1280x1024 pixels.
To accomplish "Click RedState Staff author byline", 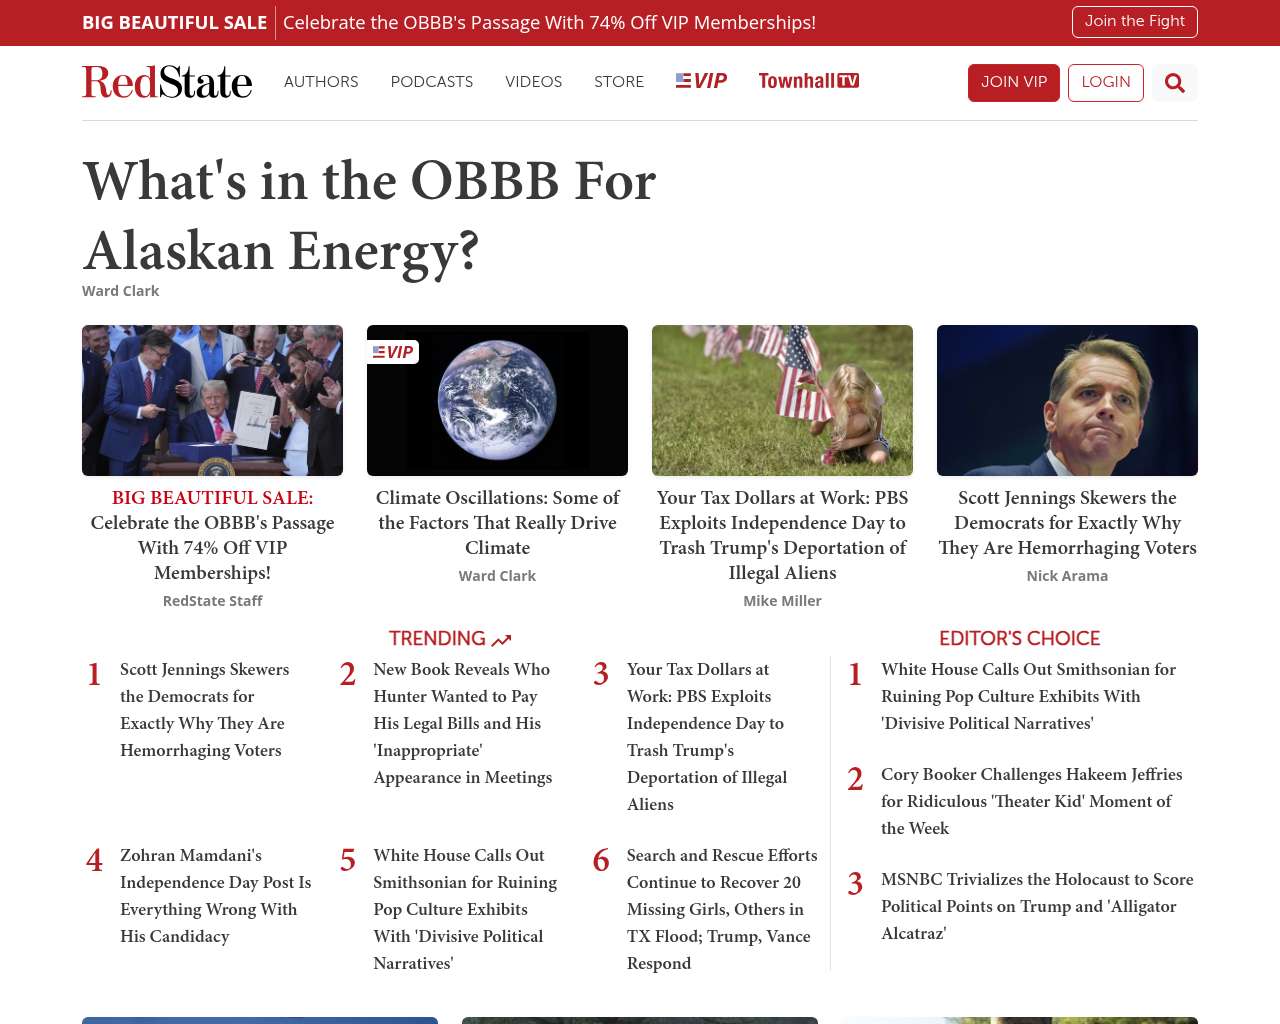I will pyautogui.click(x=212, y=601).
